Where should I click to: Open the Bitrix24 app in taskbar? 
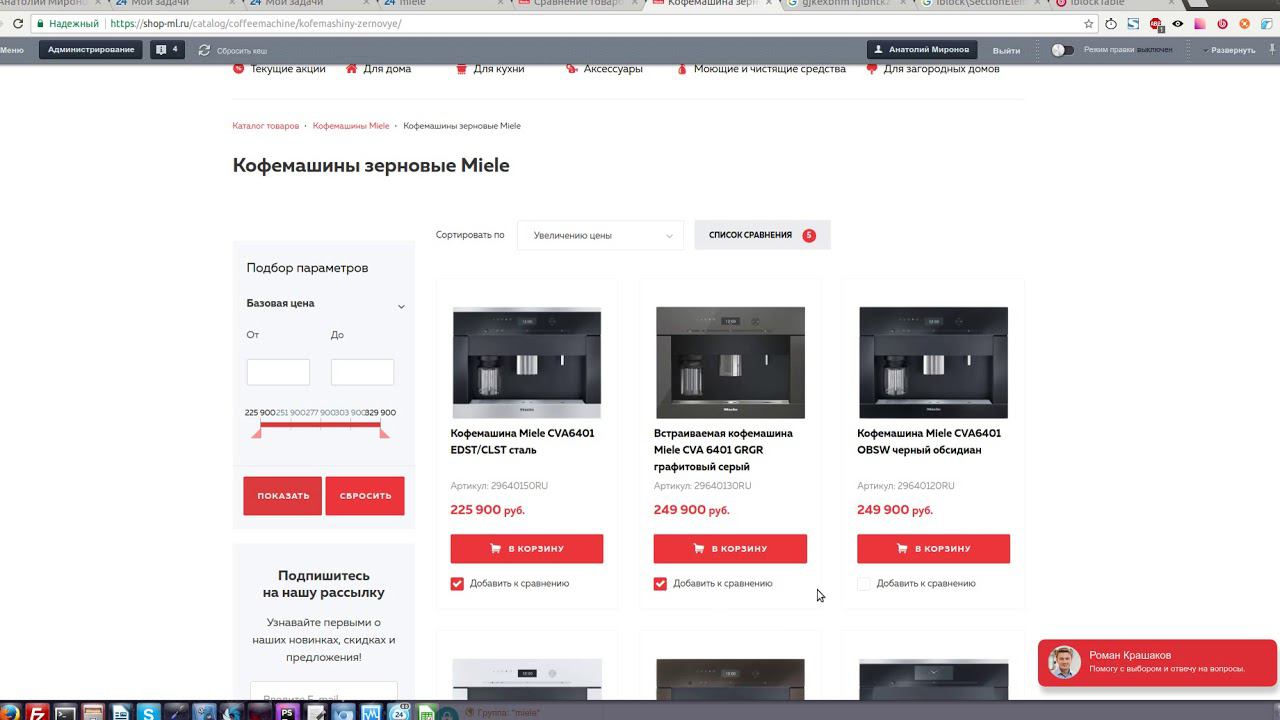pyautogui.click(x=399, y=712)
